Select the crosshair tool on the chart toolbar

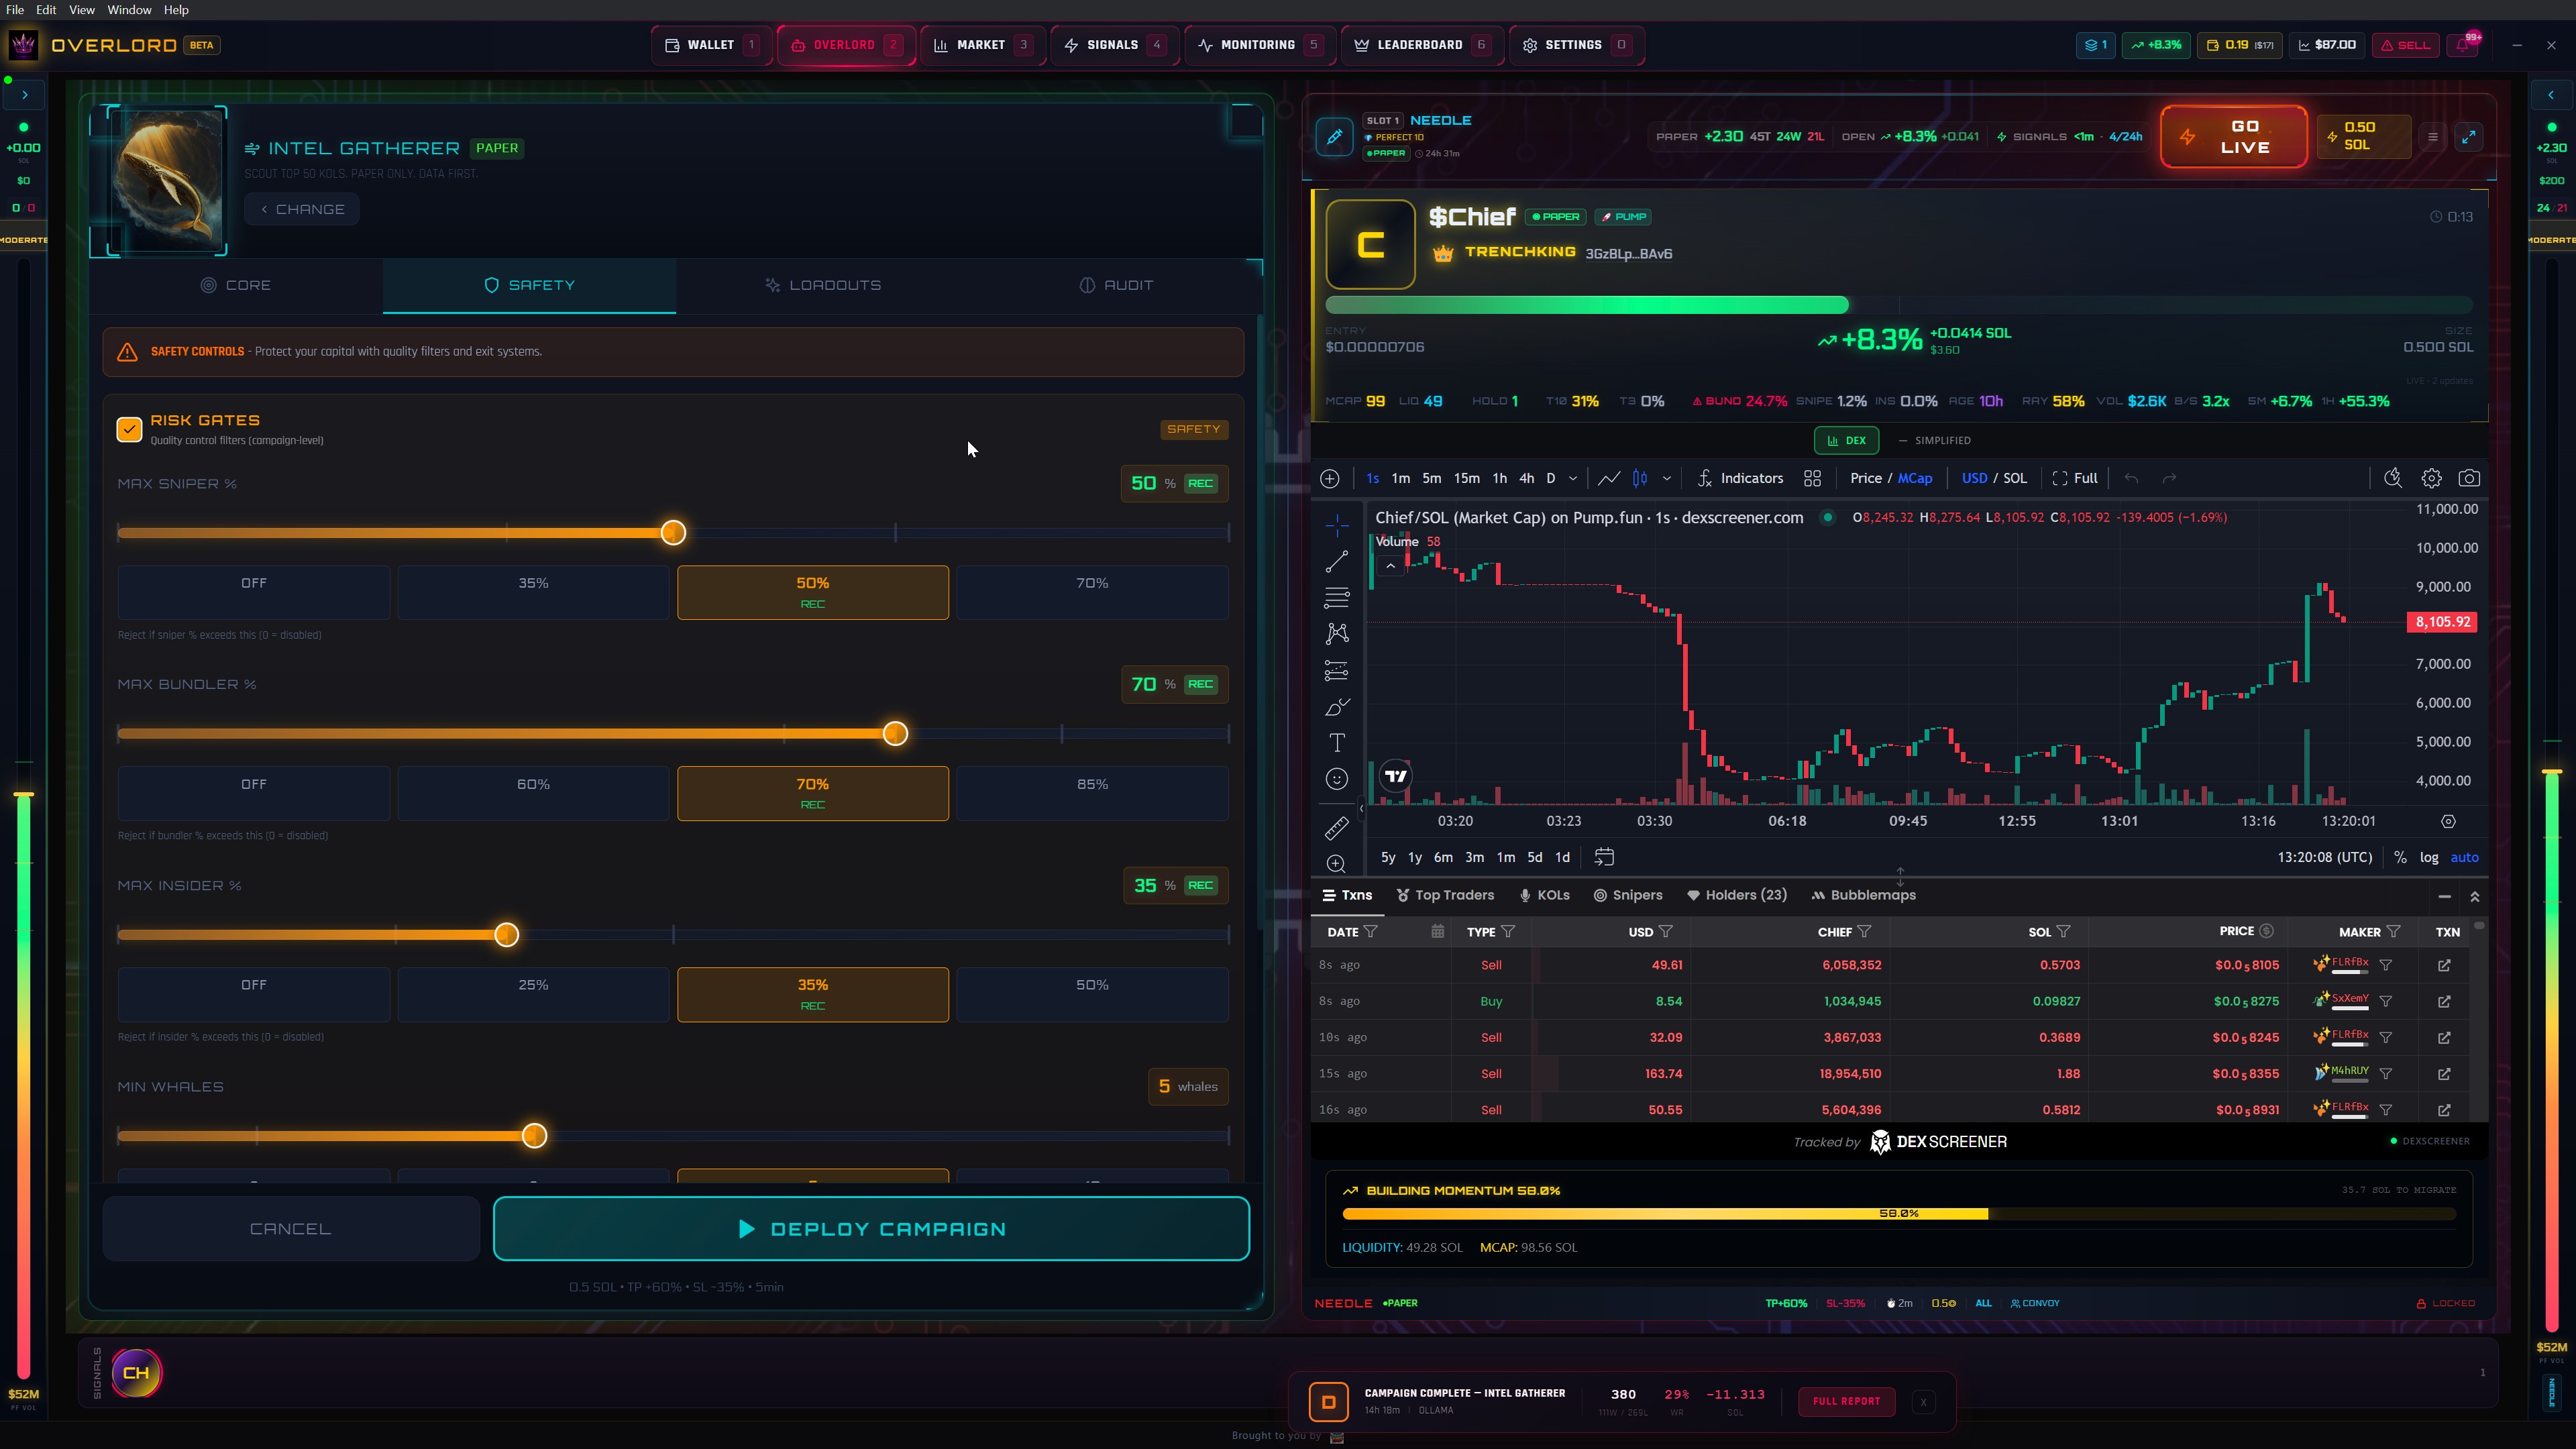tap(1337, 525)
